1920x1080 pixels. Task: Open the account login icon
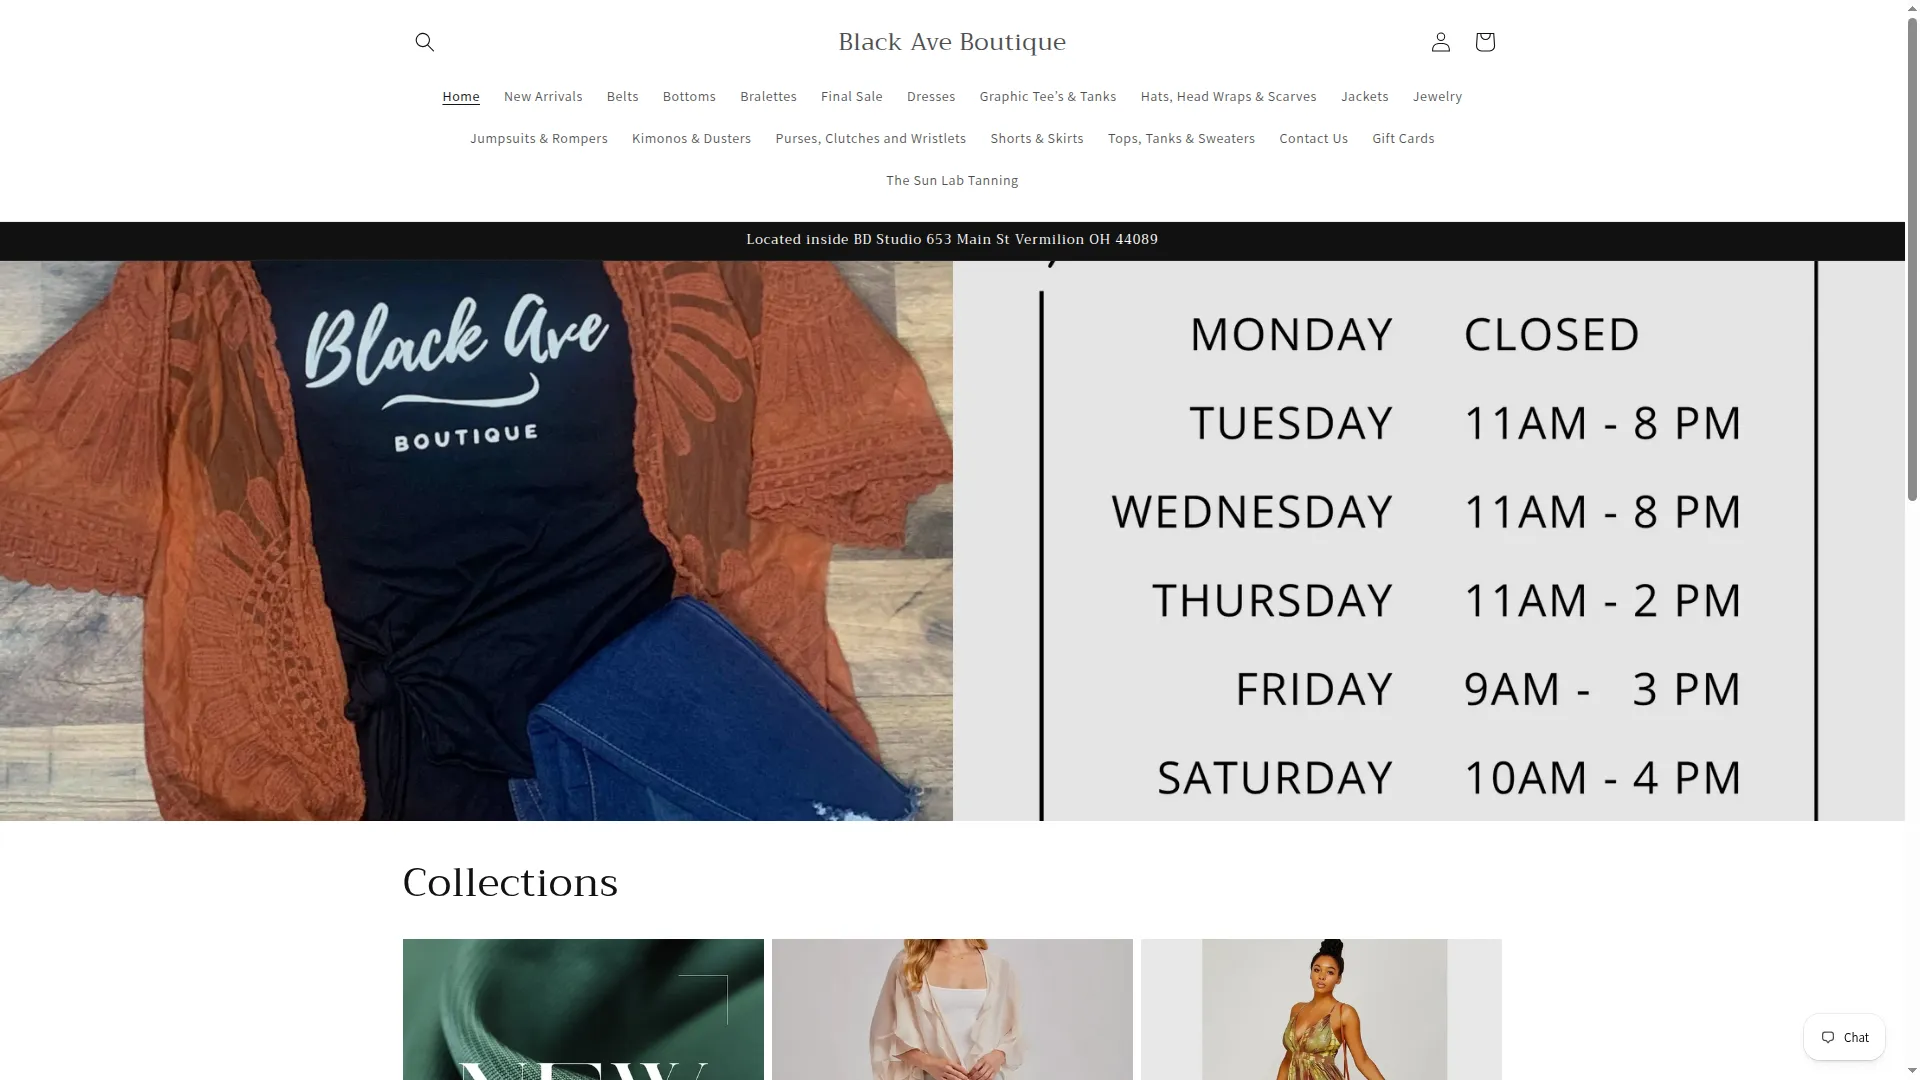click(x=1440, y=42)
